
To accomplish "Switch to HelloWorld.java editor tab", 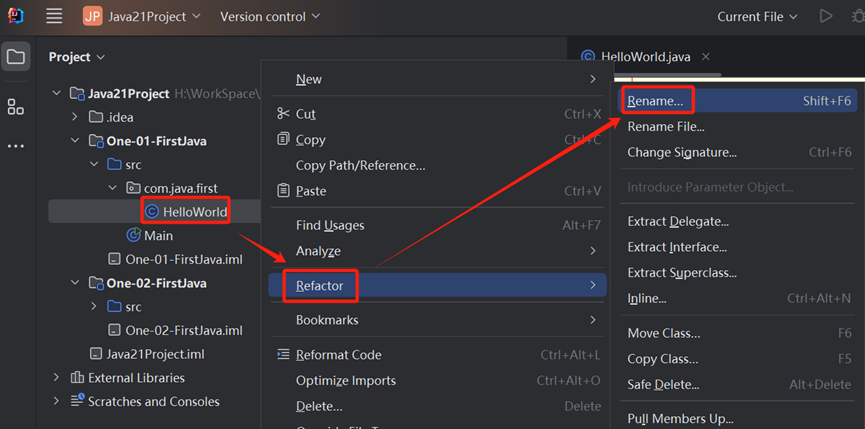I will pos(645,57).
